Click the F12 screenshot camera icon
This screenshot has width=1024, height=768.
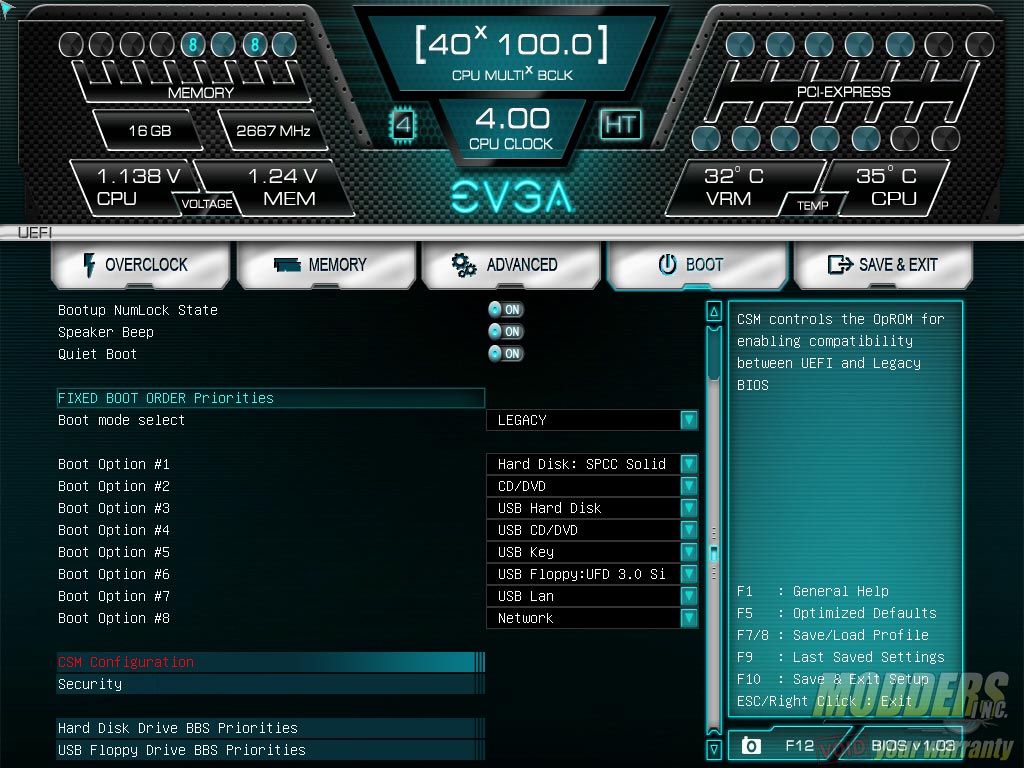click(x=751, y=745)
